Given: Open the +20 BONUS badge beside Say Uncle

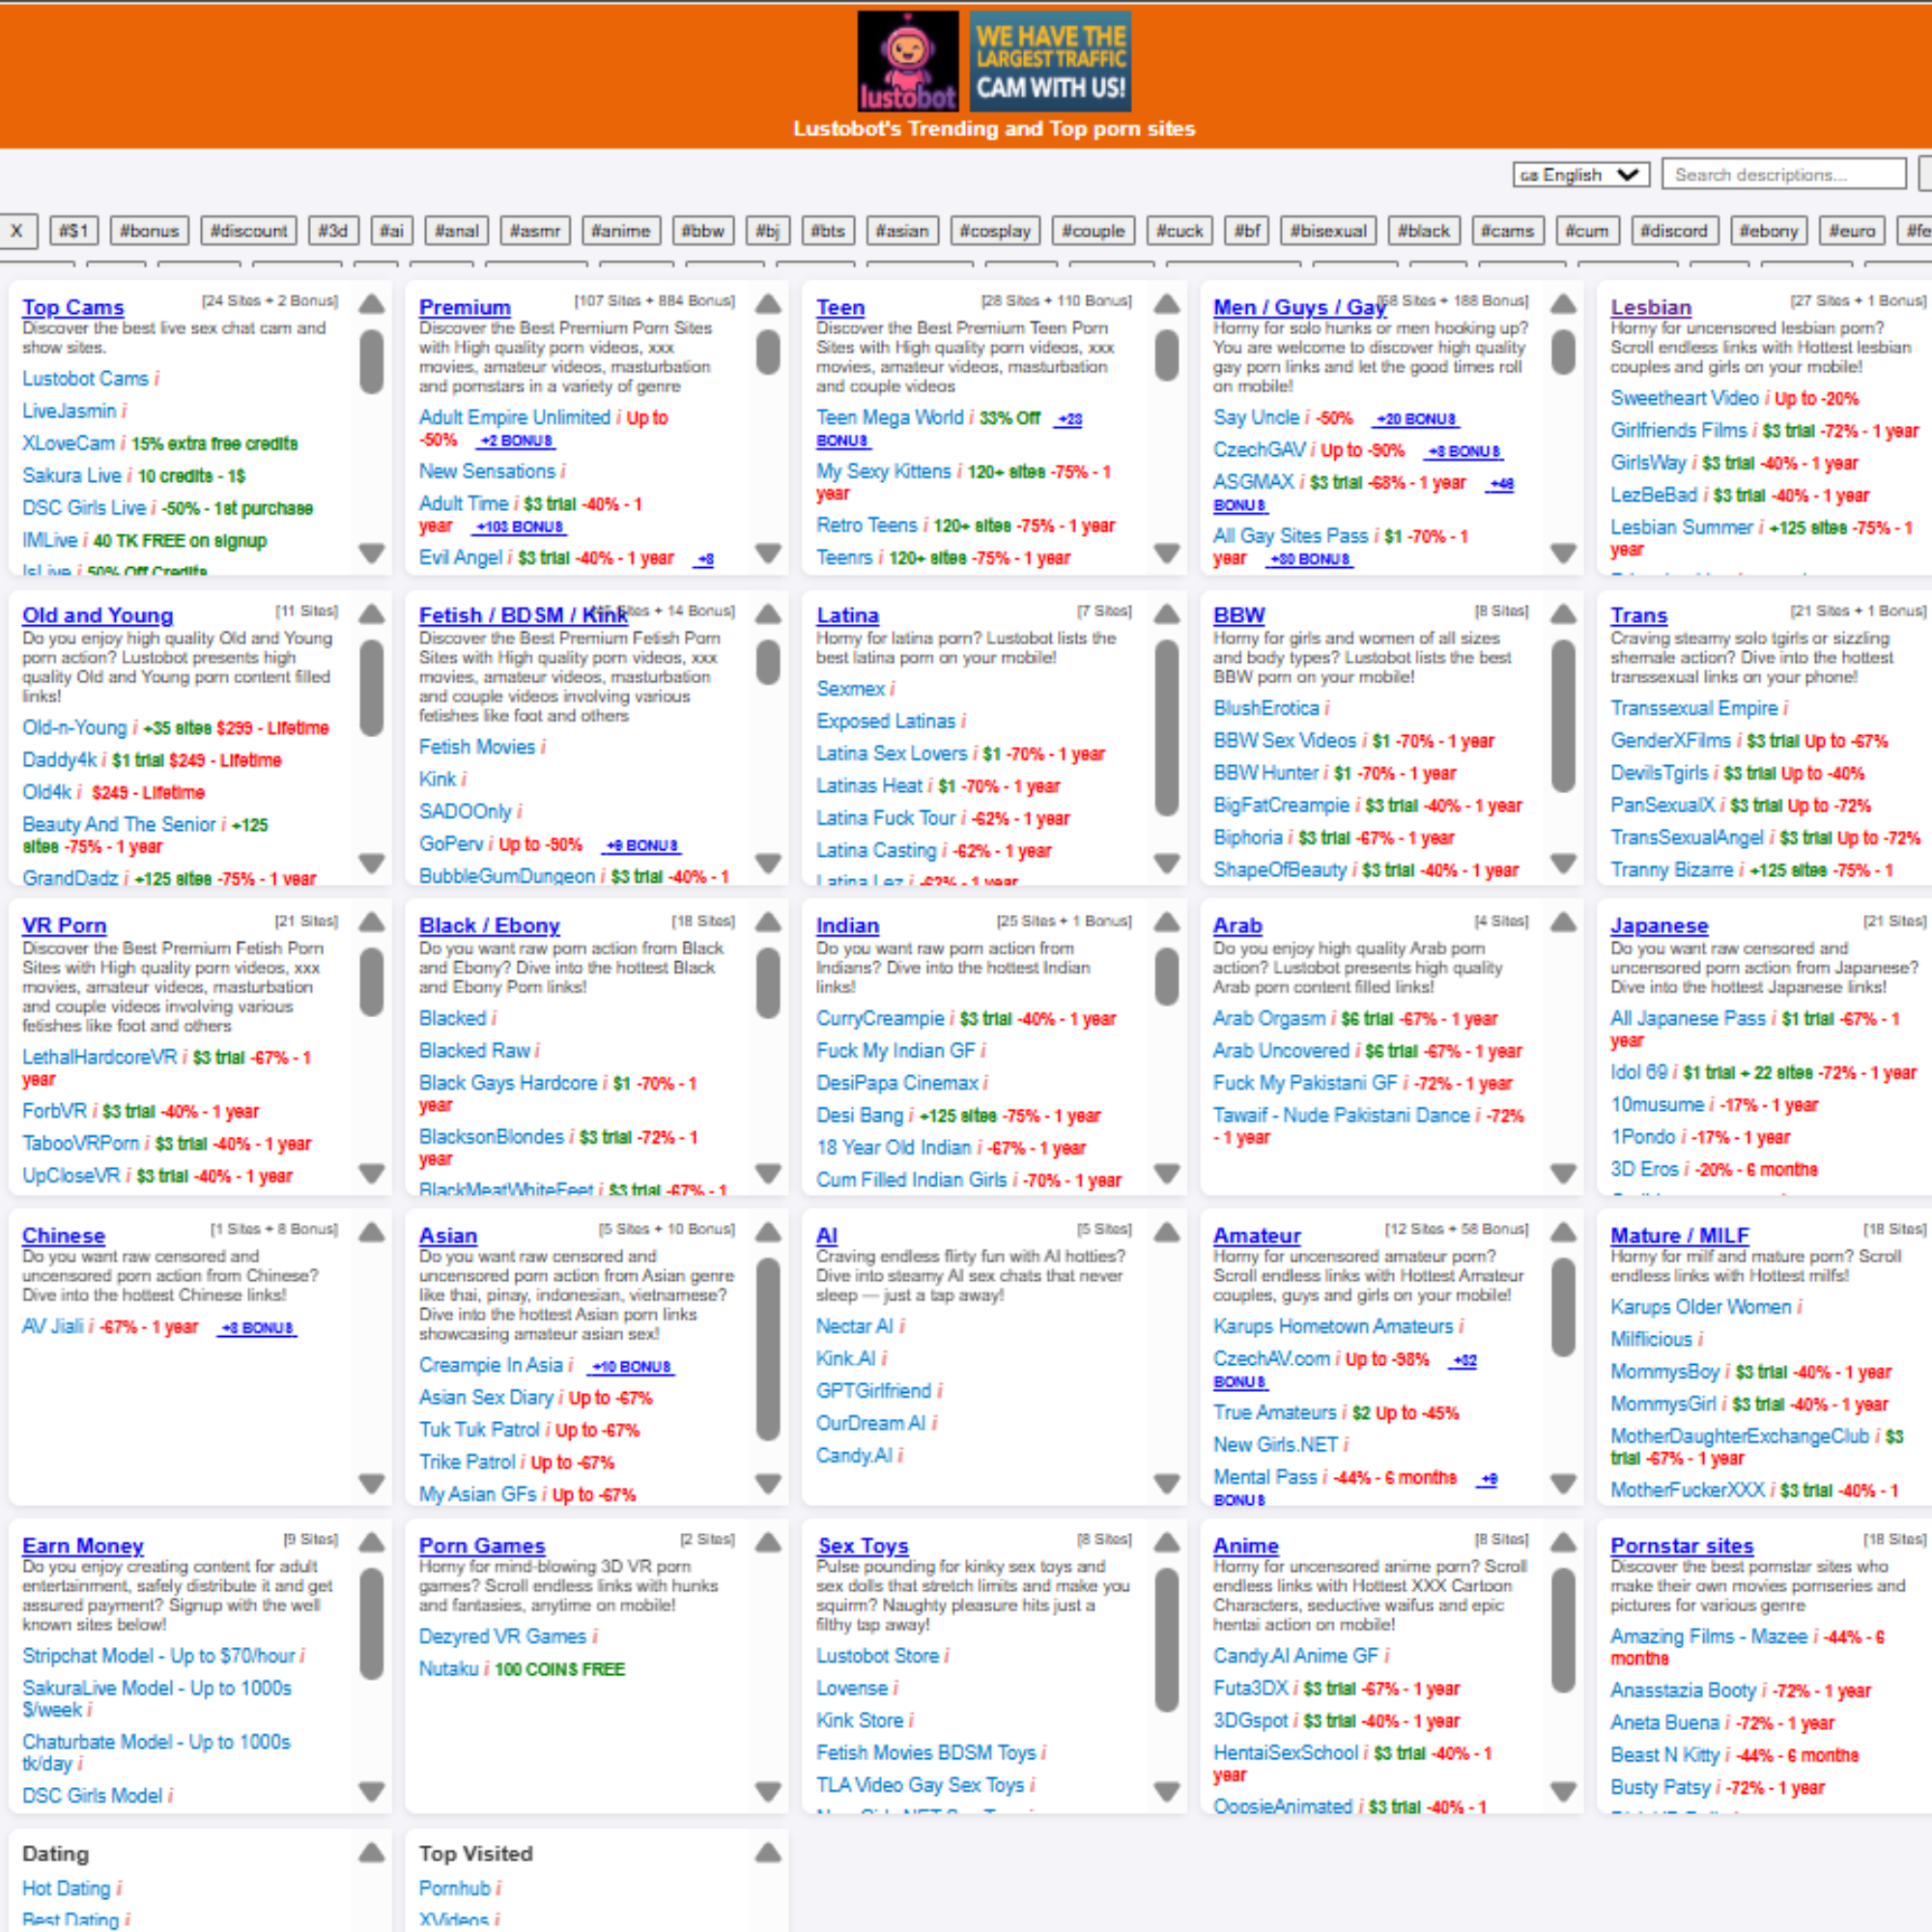Looking at the screenshot, I should click(1415, 419).
